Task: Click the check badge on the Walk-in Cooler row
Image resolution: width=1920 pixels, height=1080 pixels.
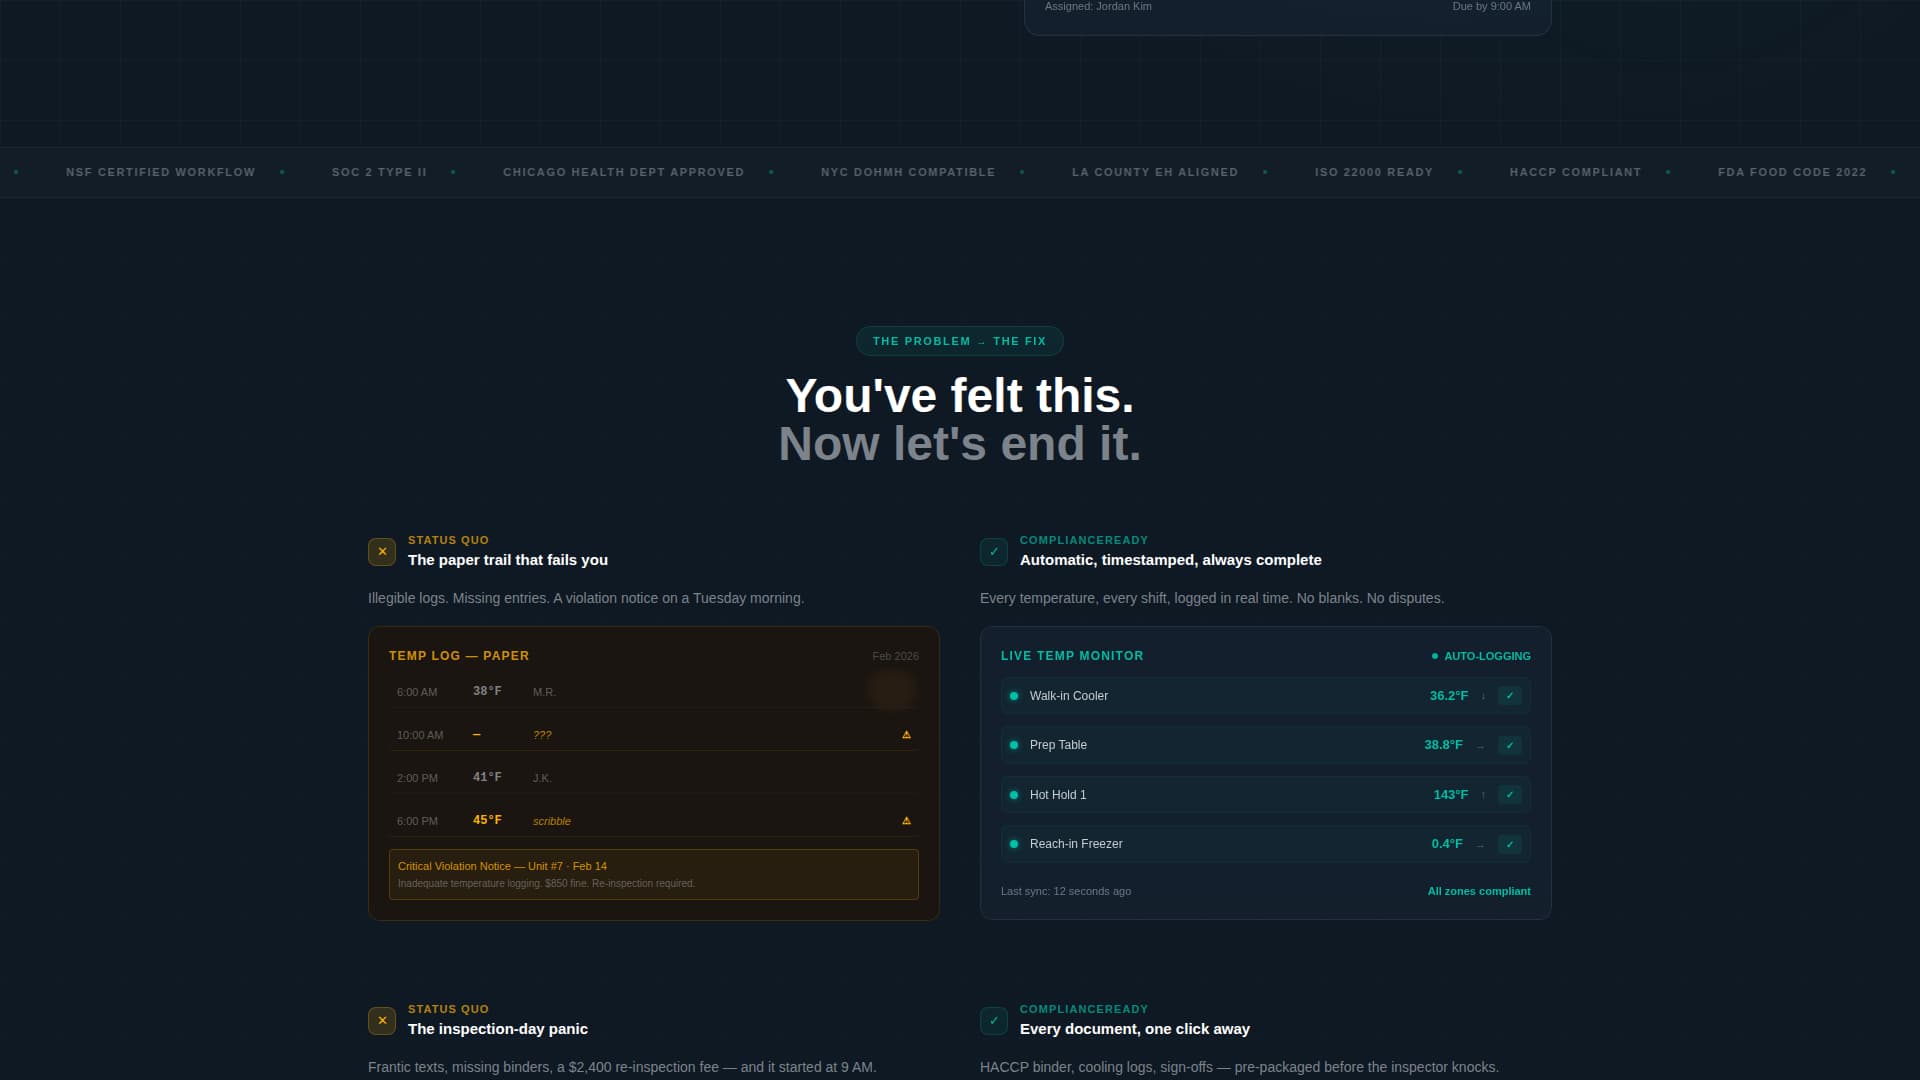Action: (1510, 696)
